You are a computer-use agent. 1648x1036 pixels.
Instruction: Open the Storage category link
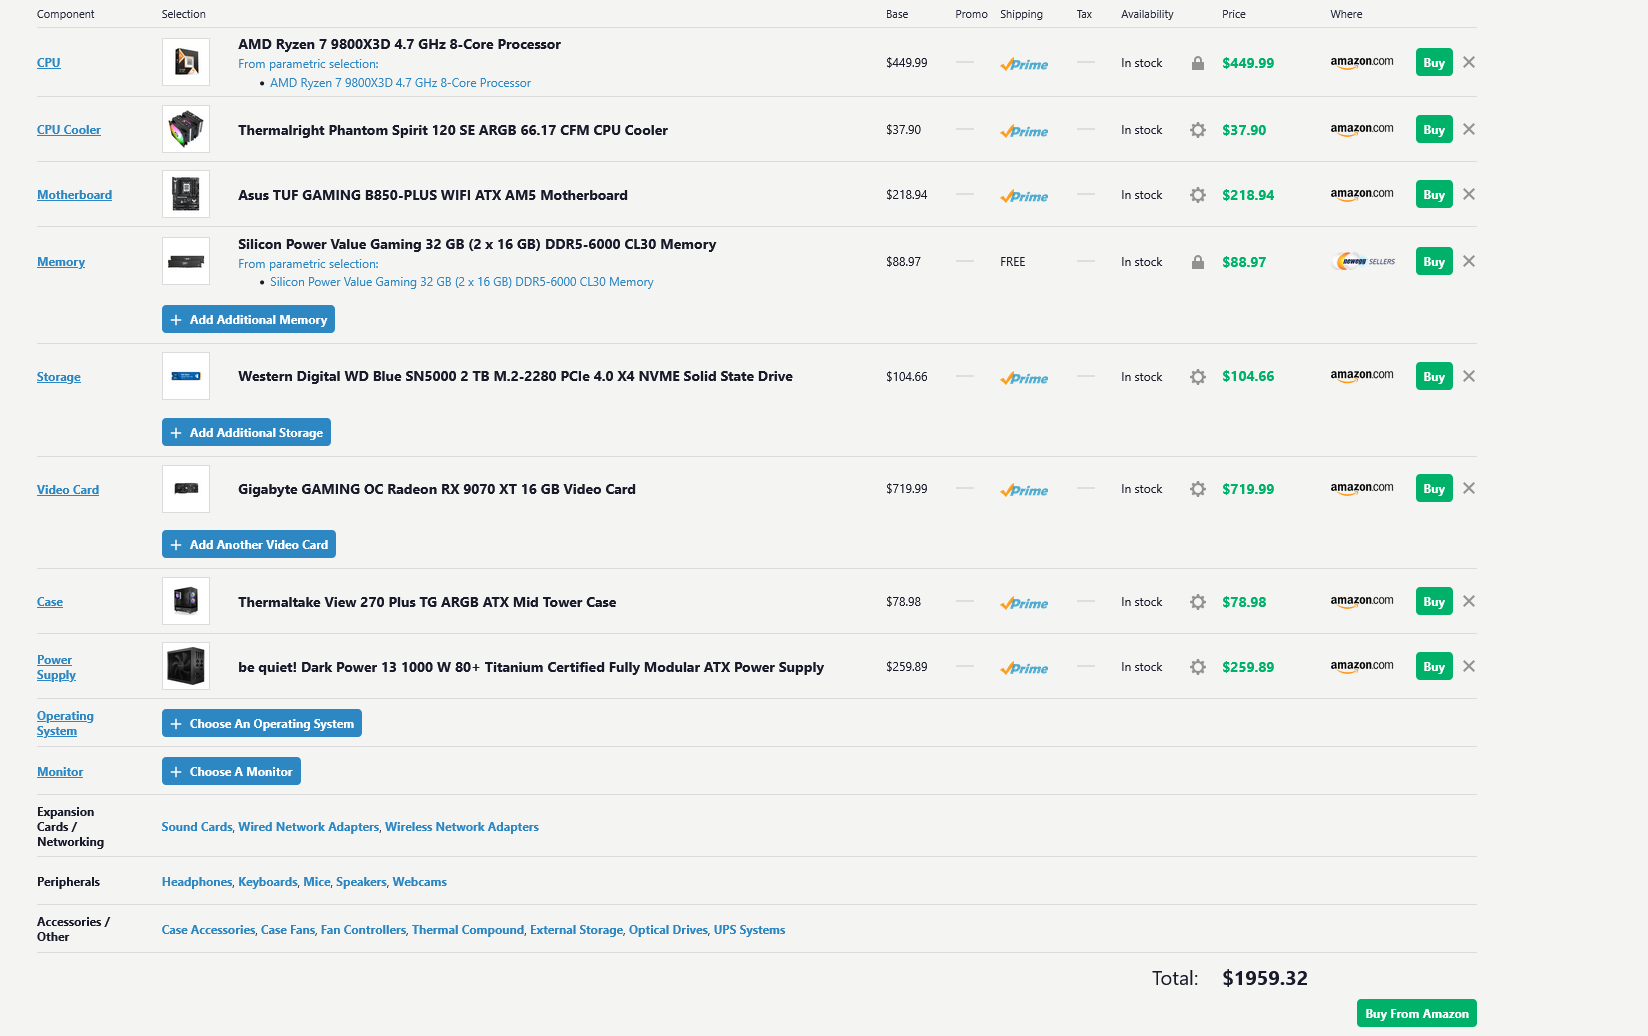pyautogui.click(x=59, y=377)
